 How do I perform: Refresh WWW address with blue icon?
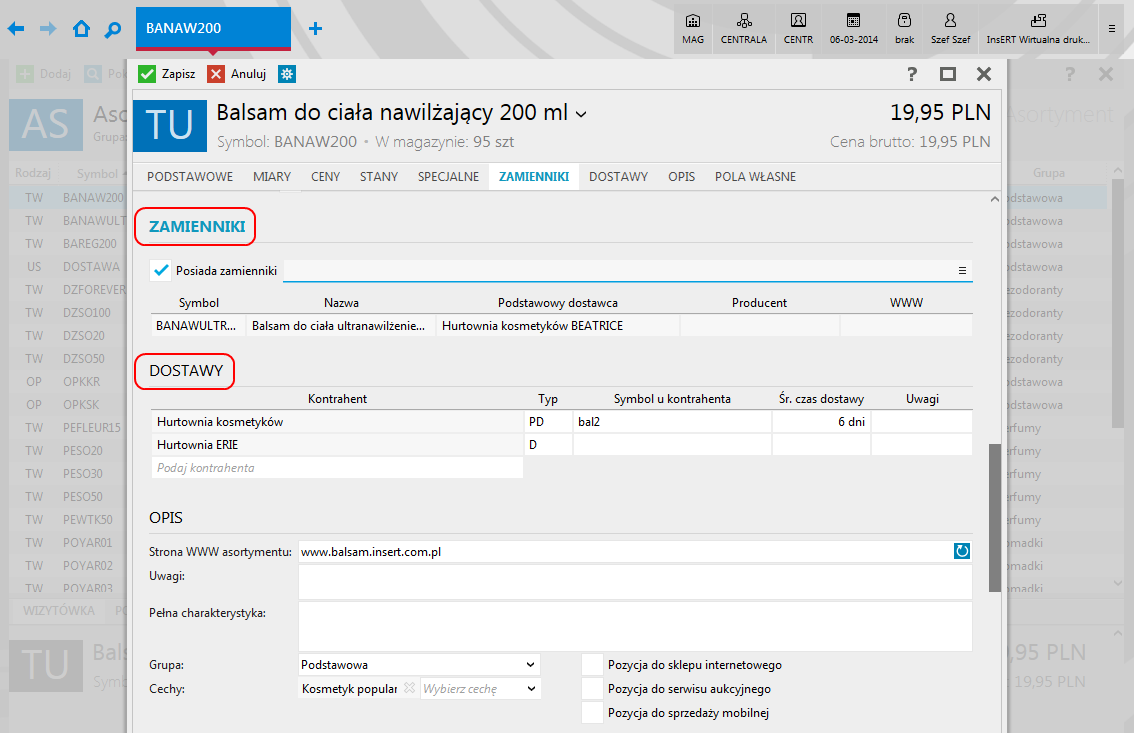(962, 551)
